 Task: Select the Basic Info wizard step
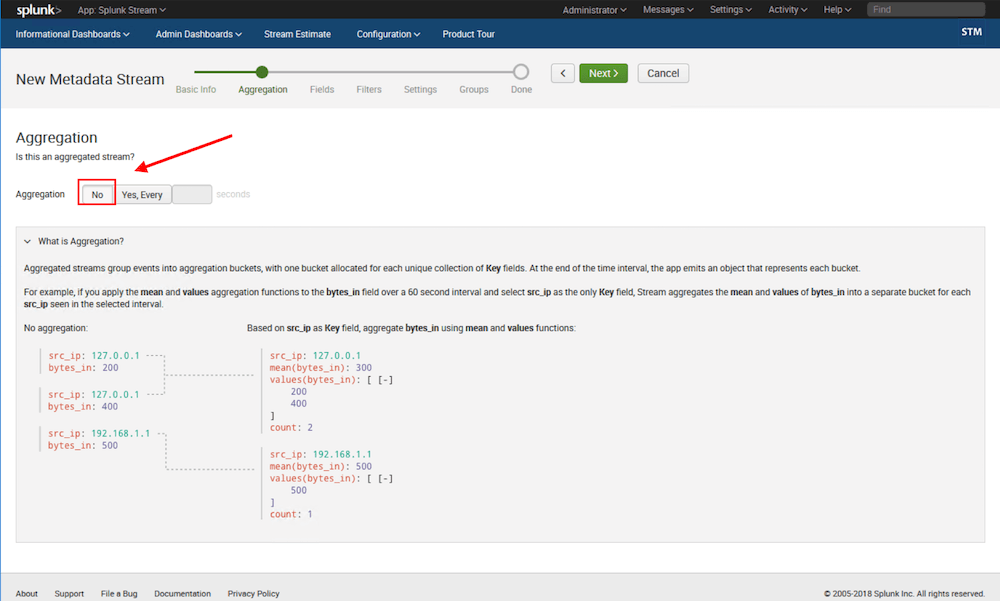[x=196, y=89]
